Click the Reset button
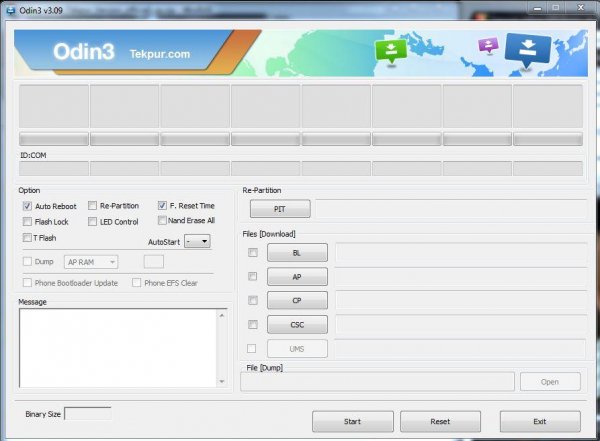 click(440, 421)
